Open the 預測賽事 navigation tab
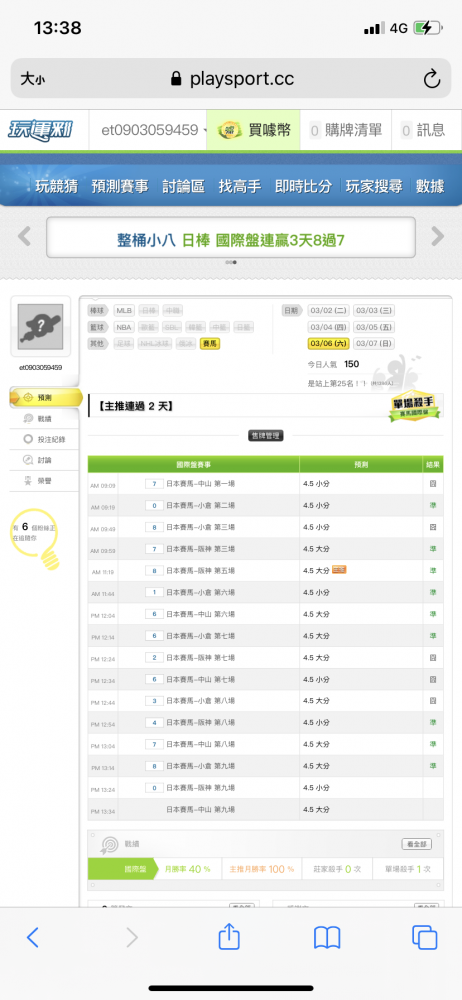This screenshot has height=1000, width=462. click(120, 186)
